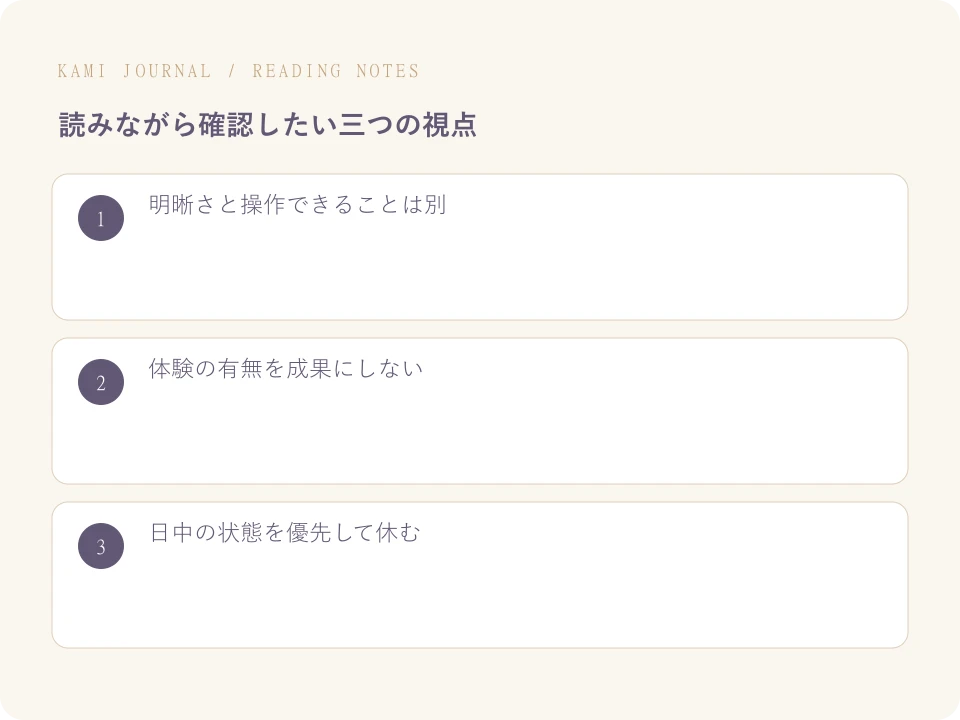The height and width of the screenshot is (720, 960).
Task: Click the word KAMI in the header
Action: pyautogui.click(x=81, y=71)
